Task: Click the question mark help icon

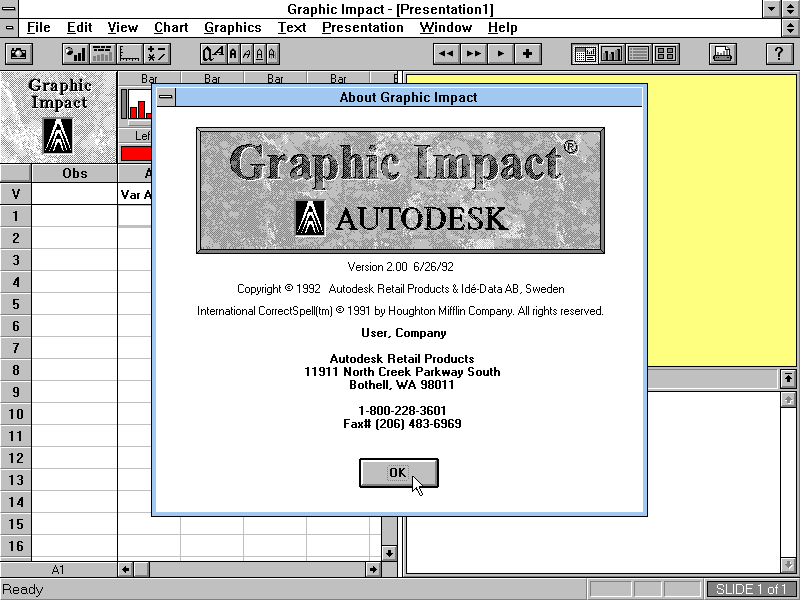Action: pos(779,54)
